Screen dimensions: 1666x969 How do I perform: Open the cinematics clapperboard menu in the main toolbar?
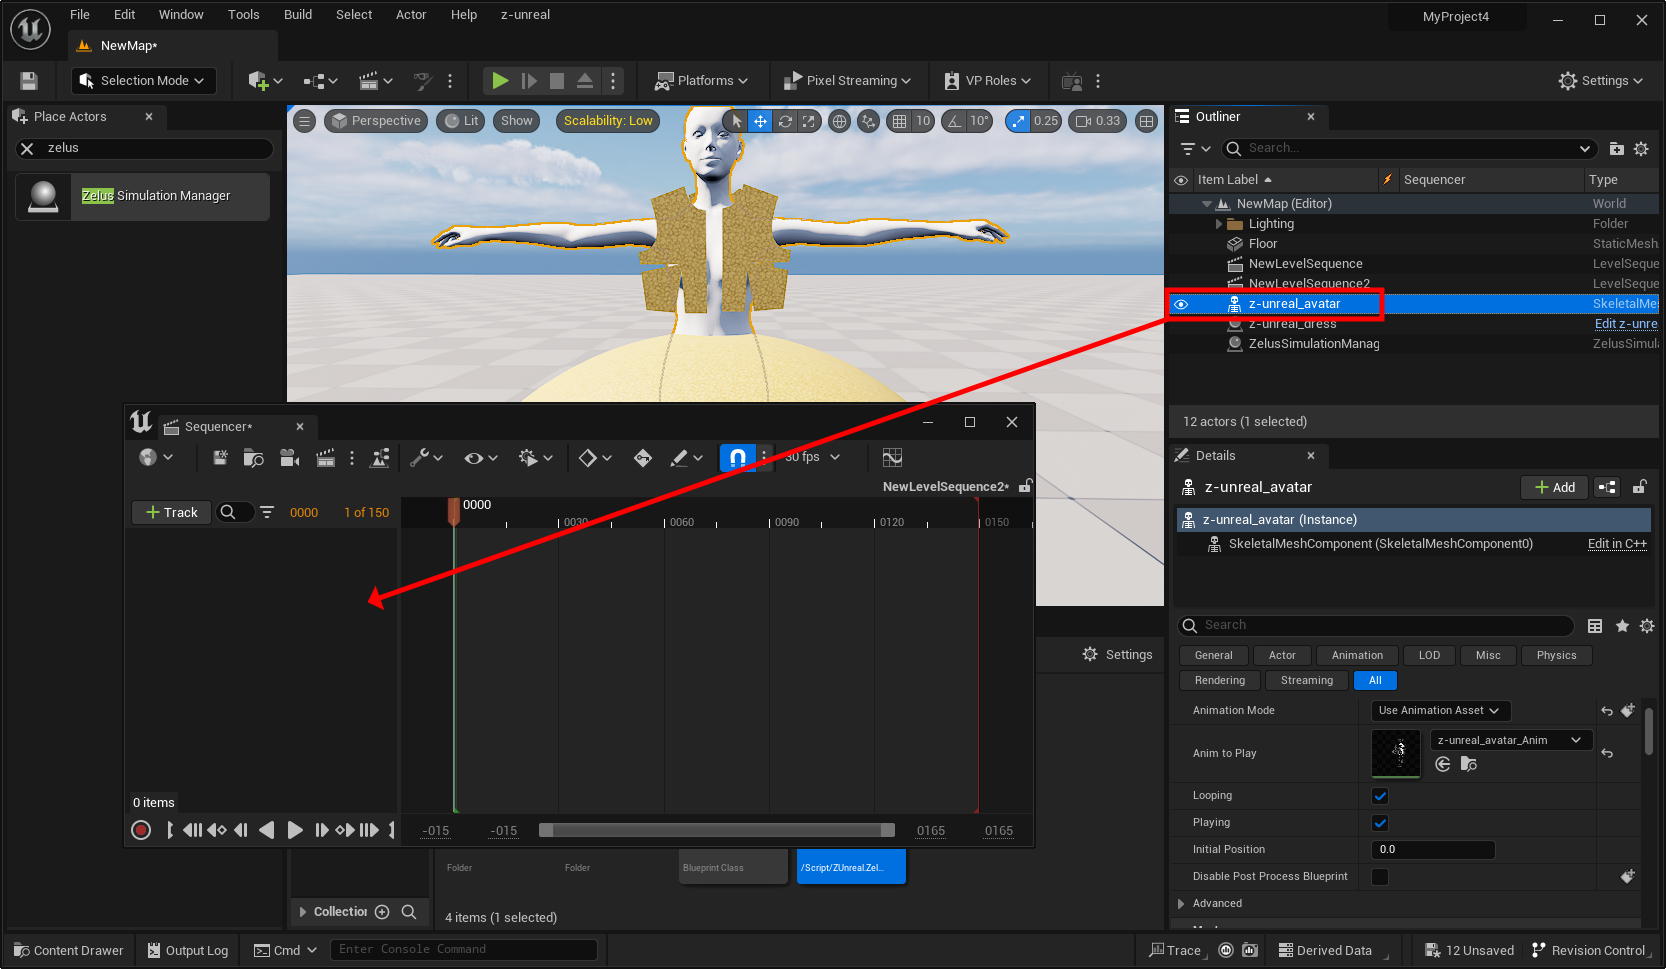tap(376, 81)
